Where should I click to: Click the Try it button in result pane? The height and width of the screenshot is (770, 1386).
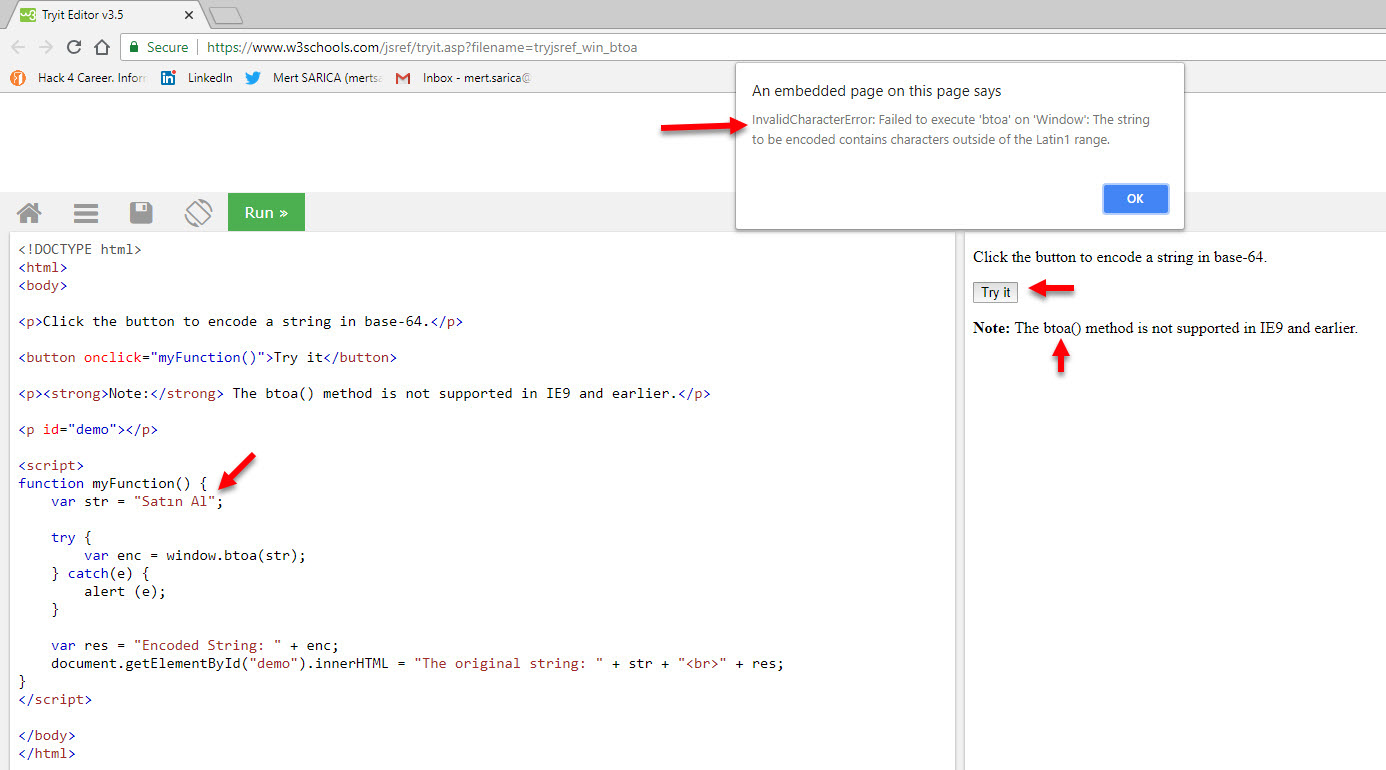(x=995, y=292)
